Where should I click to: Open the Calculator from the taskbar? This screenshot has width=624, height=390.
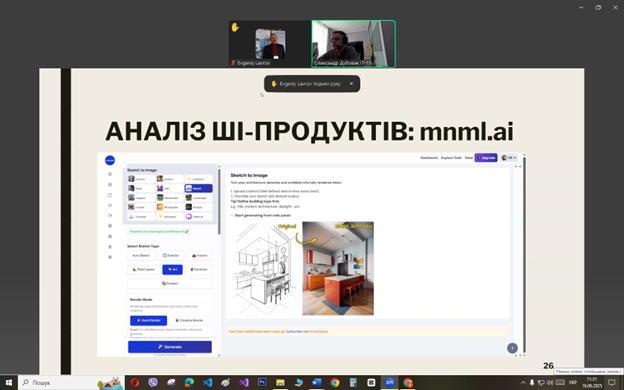353,382
